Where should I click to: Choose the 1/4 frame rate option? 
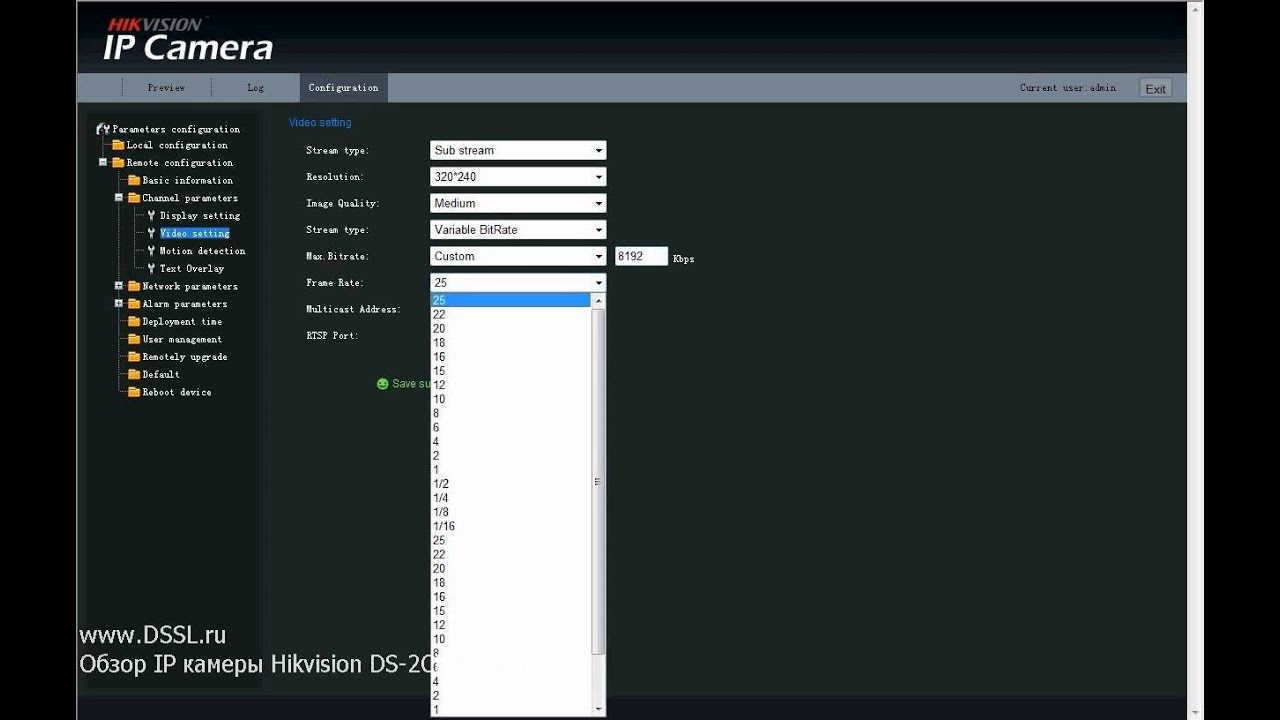tap(511, 498)
